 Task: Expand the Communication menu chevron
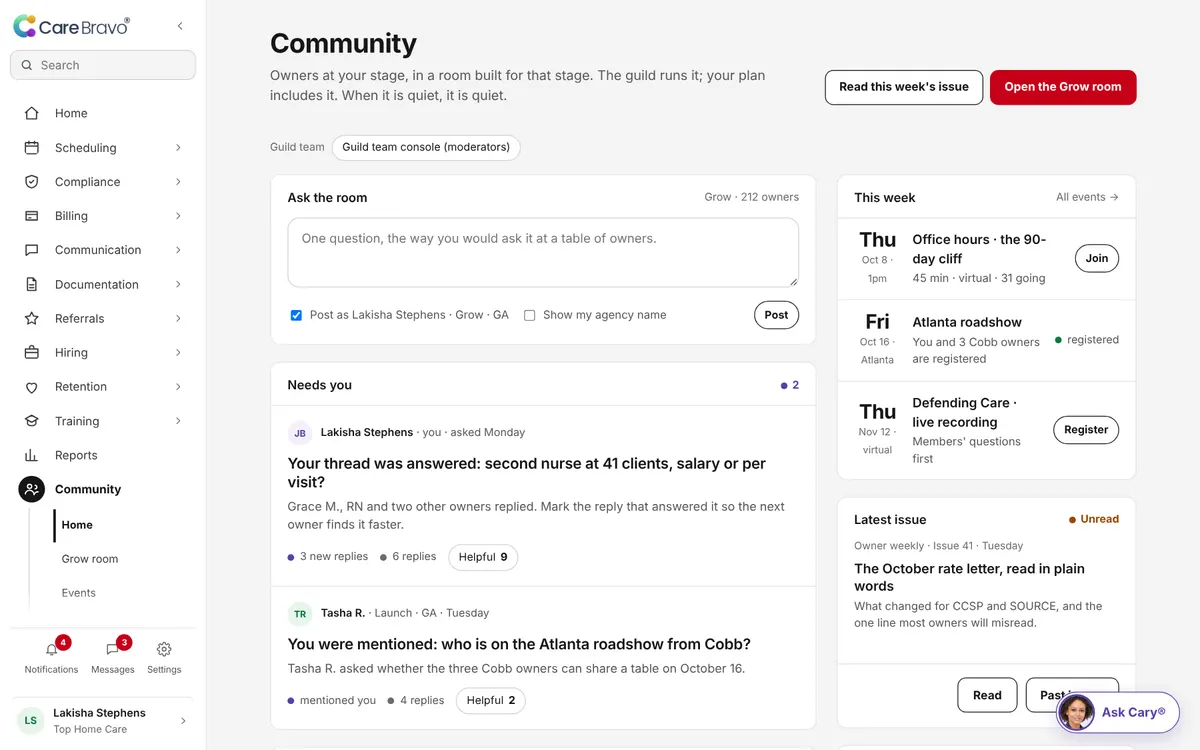point(178,250)
